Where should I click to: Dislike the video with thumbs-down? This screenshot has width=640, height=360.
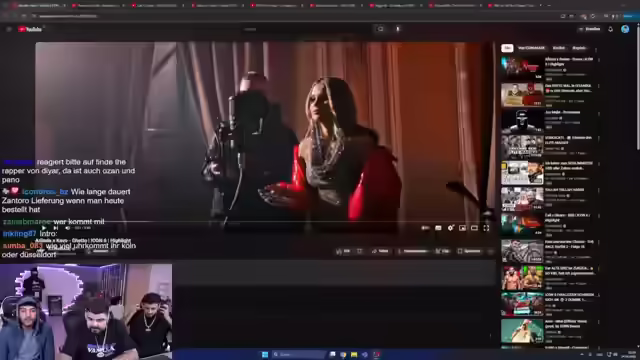point(360,251)
